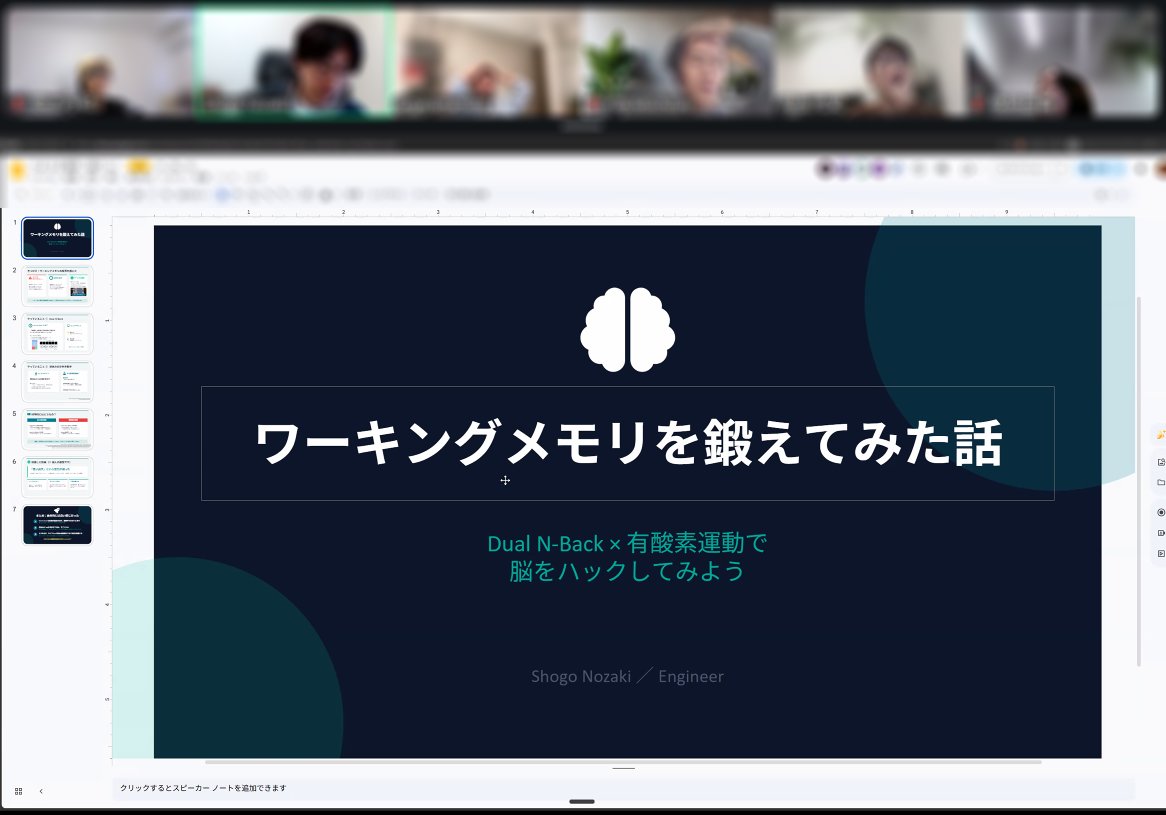Select slide 7 dark thumbnail in the filmstrip
This screenshot has width=1166, height=815.
(57, 525)
